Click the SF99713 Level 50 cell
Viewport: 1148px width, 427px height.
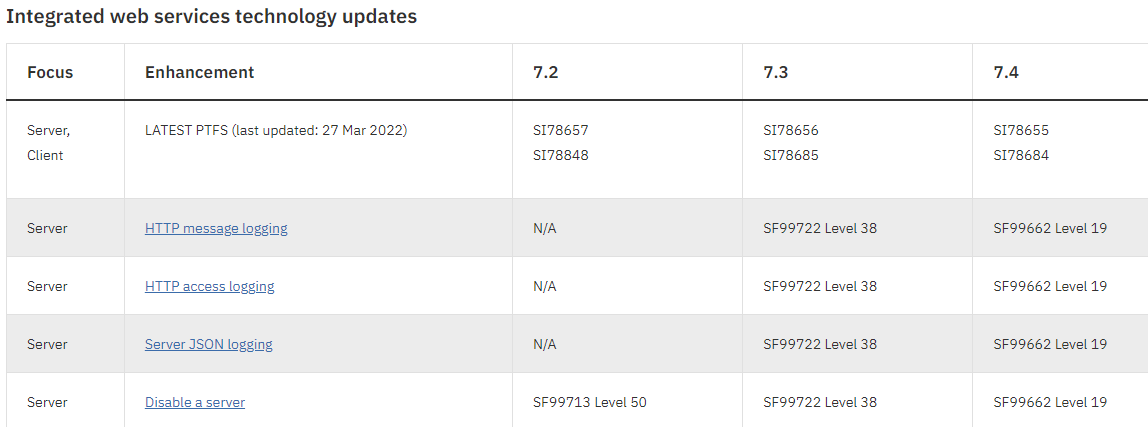coord(590,402)
